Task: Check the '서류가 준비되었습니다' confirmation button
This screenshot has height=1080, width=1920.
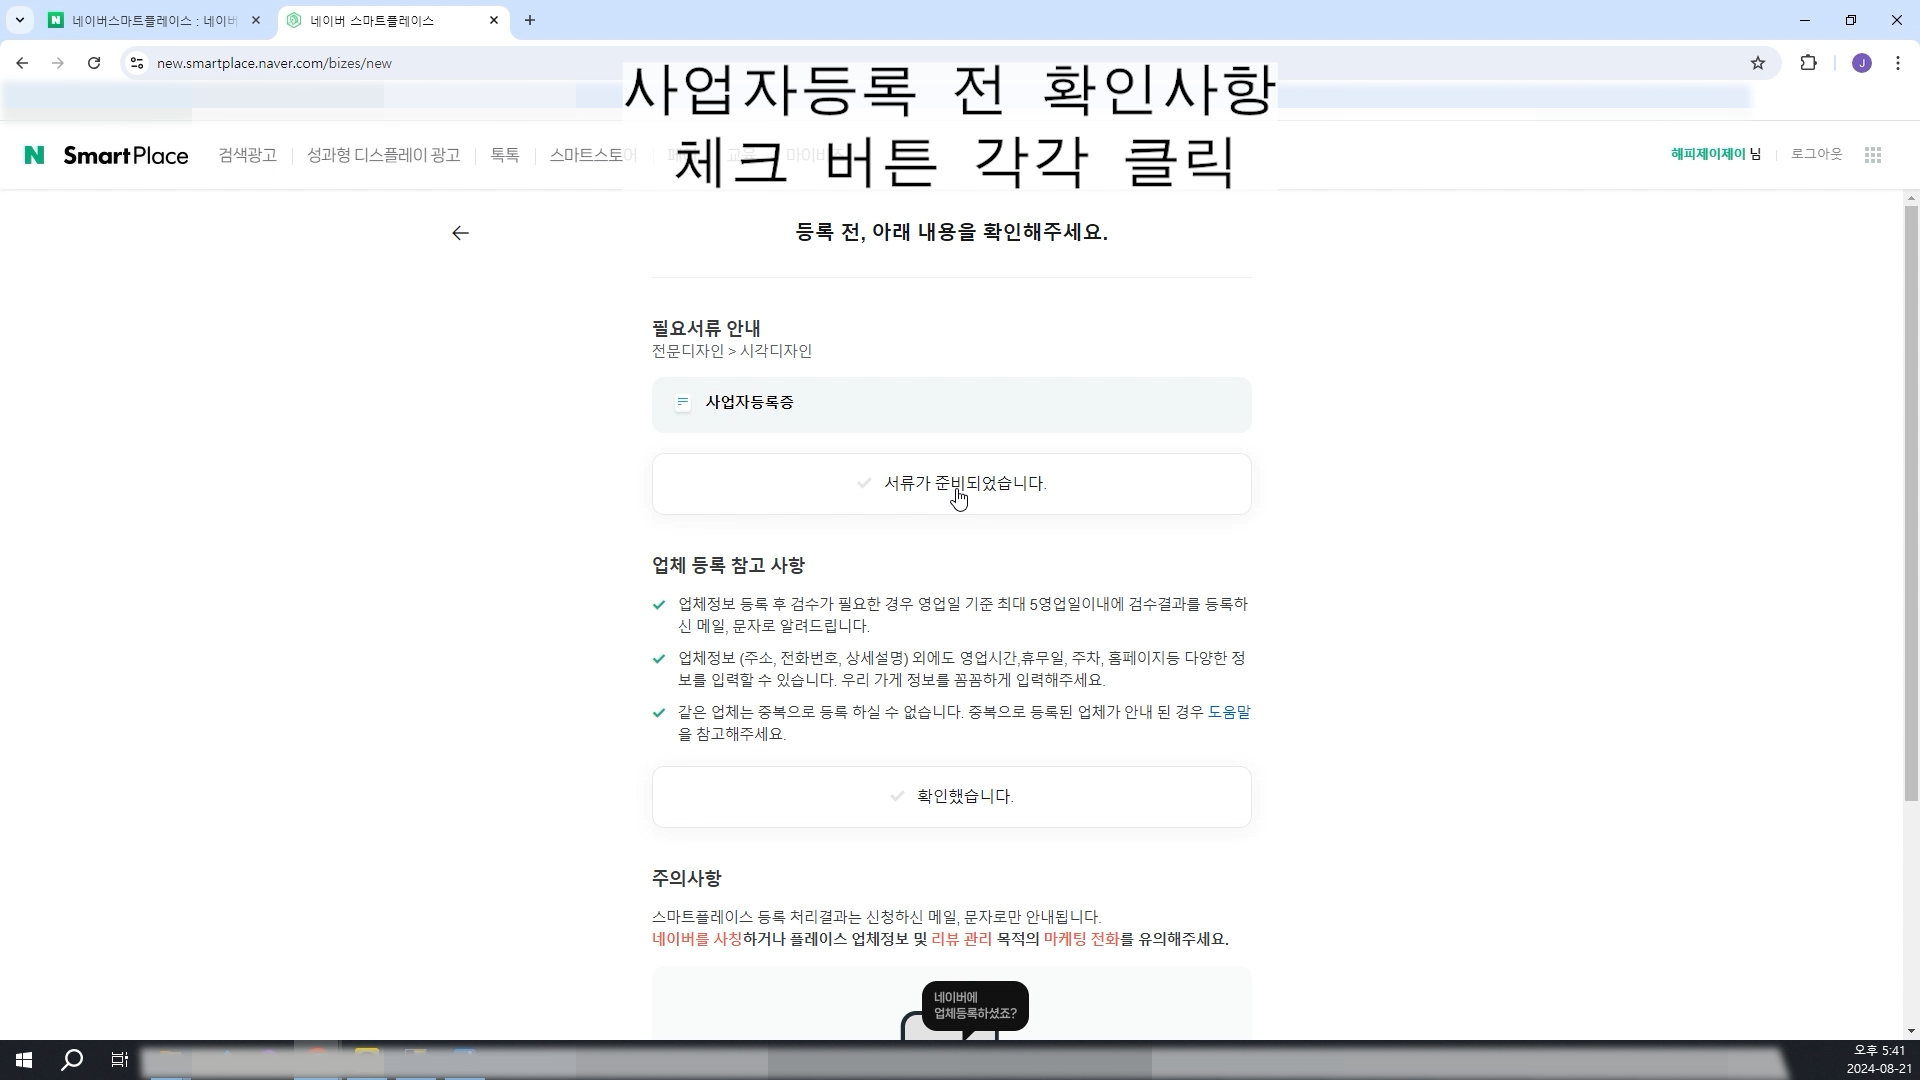Action: [x=951, y=484]
